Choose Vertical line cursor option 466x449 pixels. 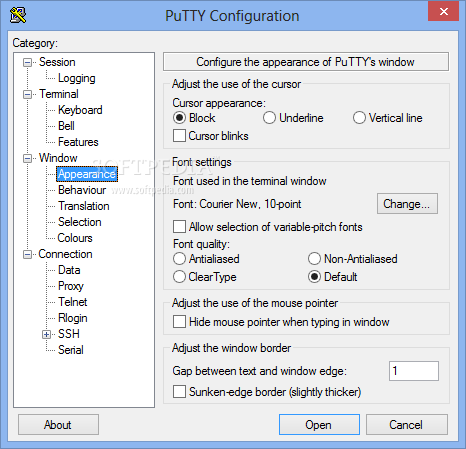pos(359,118)
